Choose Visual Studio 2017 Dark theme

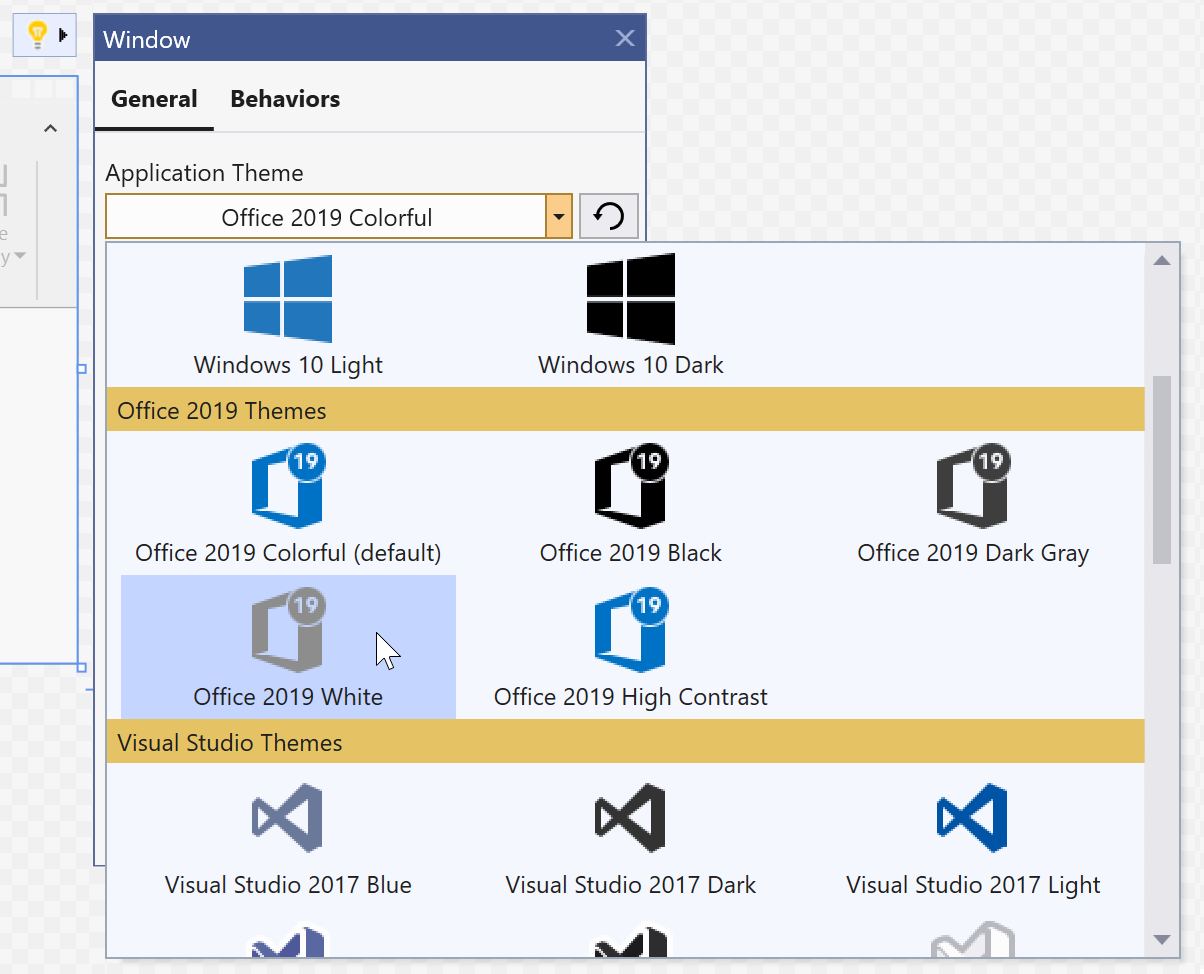[630, 818]
